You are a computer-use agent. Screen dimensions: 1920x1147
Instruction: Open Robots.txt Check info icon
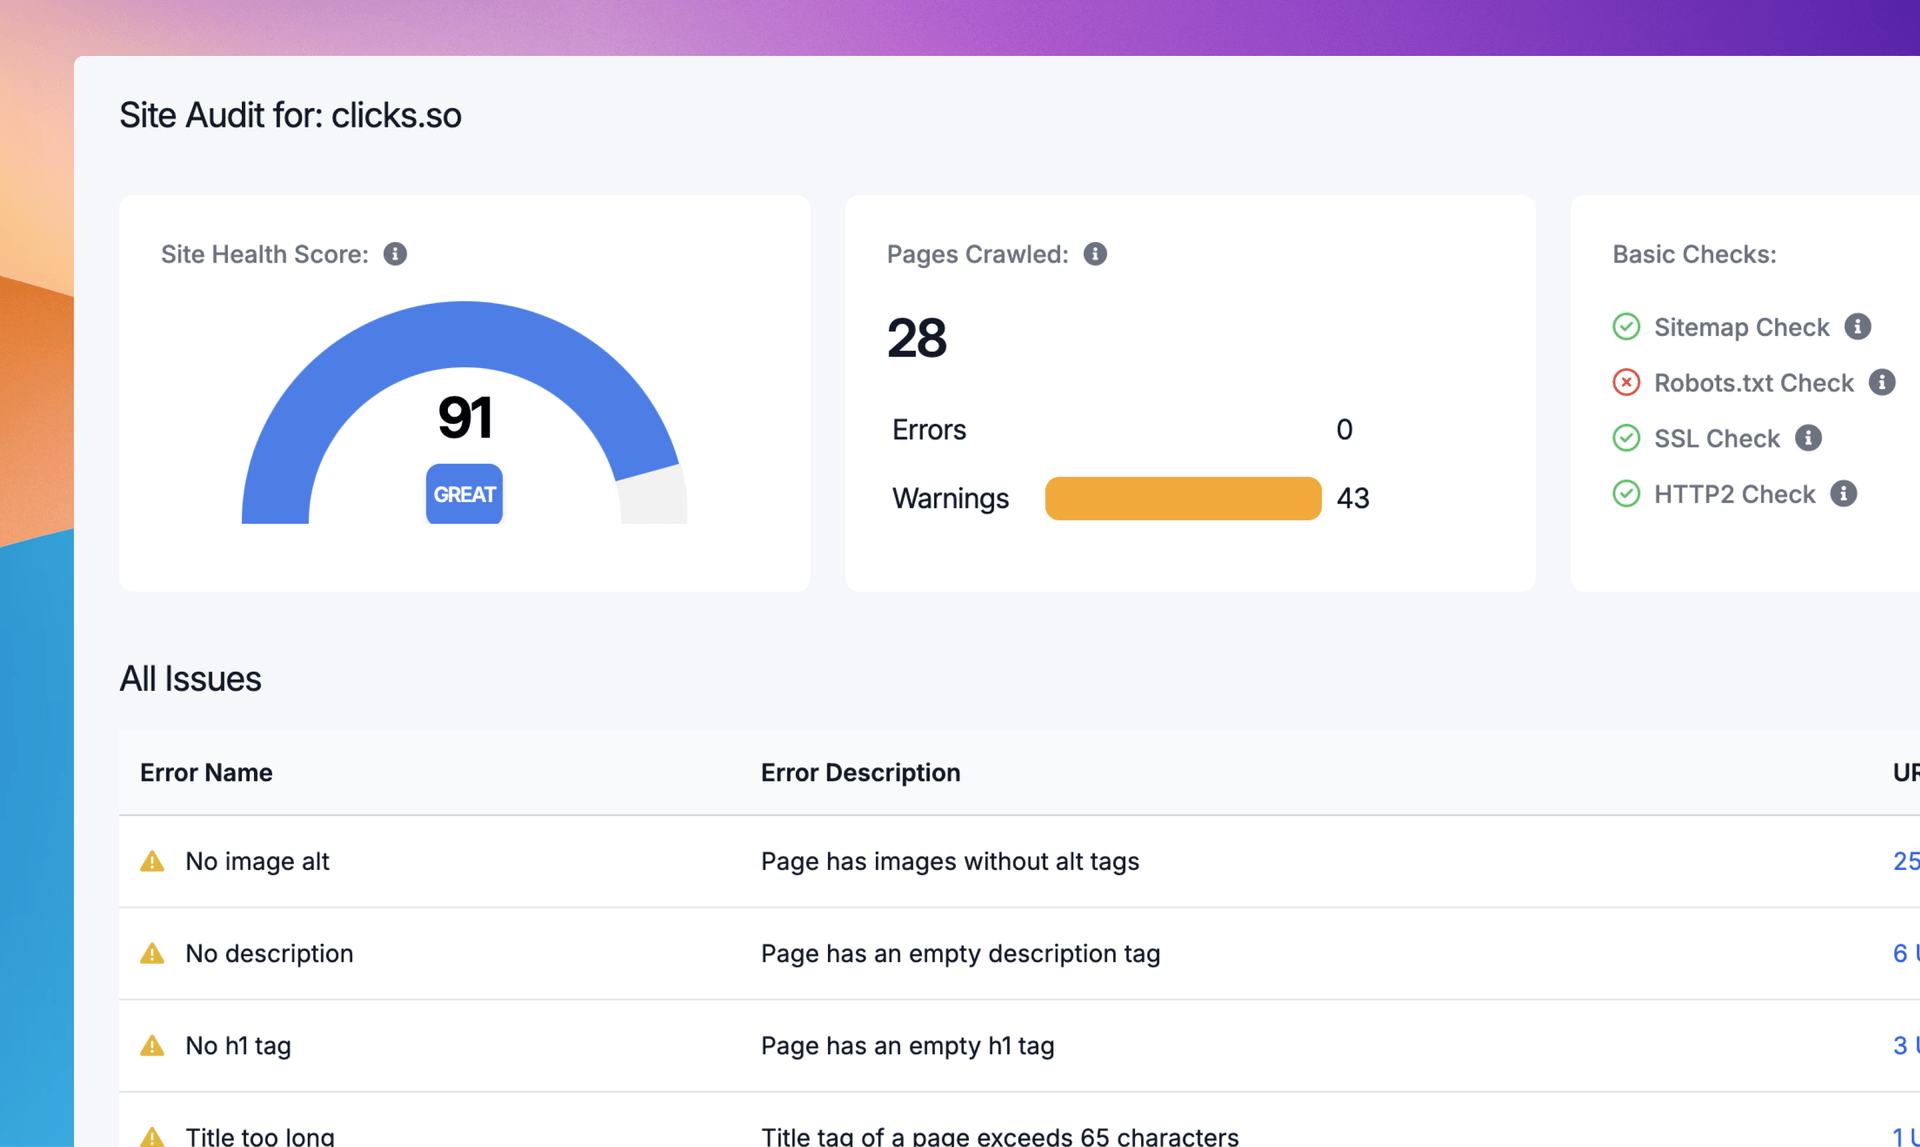point(1881,382)
